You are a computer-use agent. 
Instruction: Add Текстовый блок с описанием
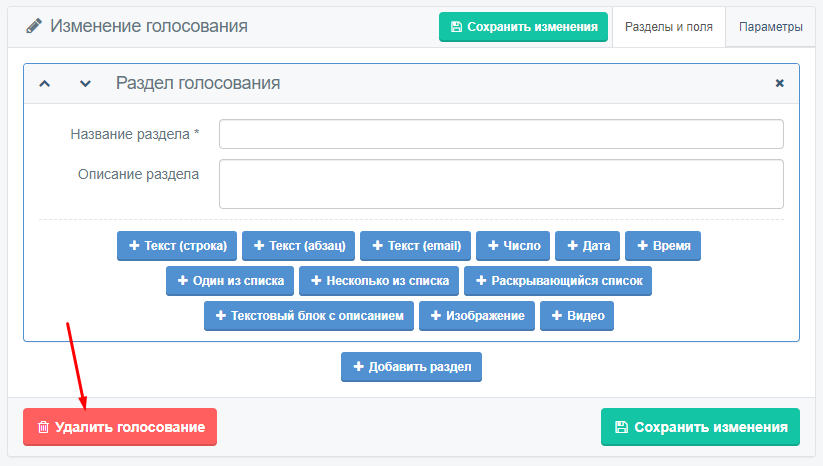click(x=309, y=316)
